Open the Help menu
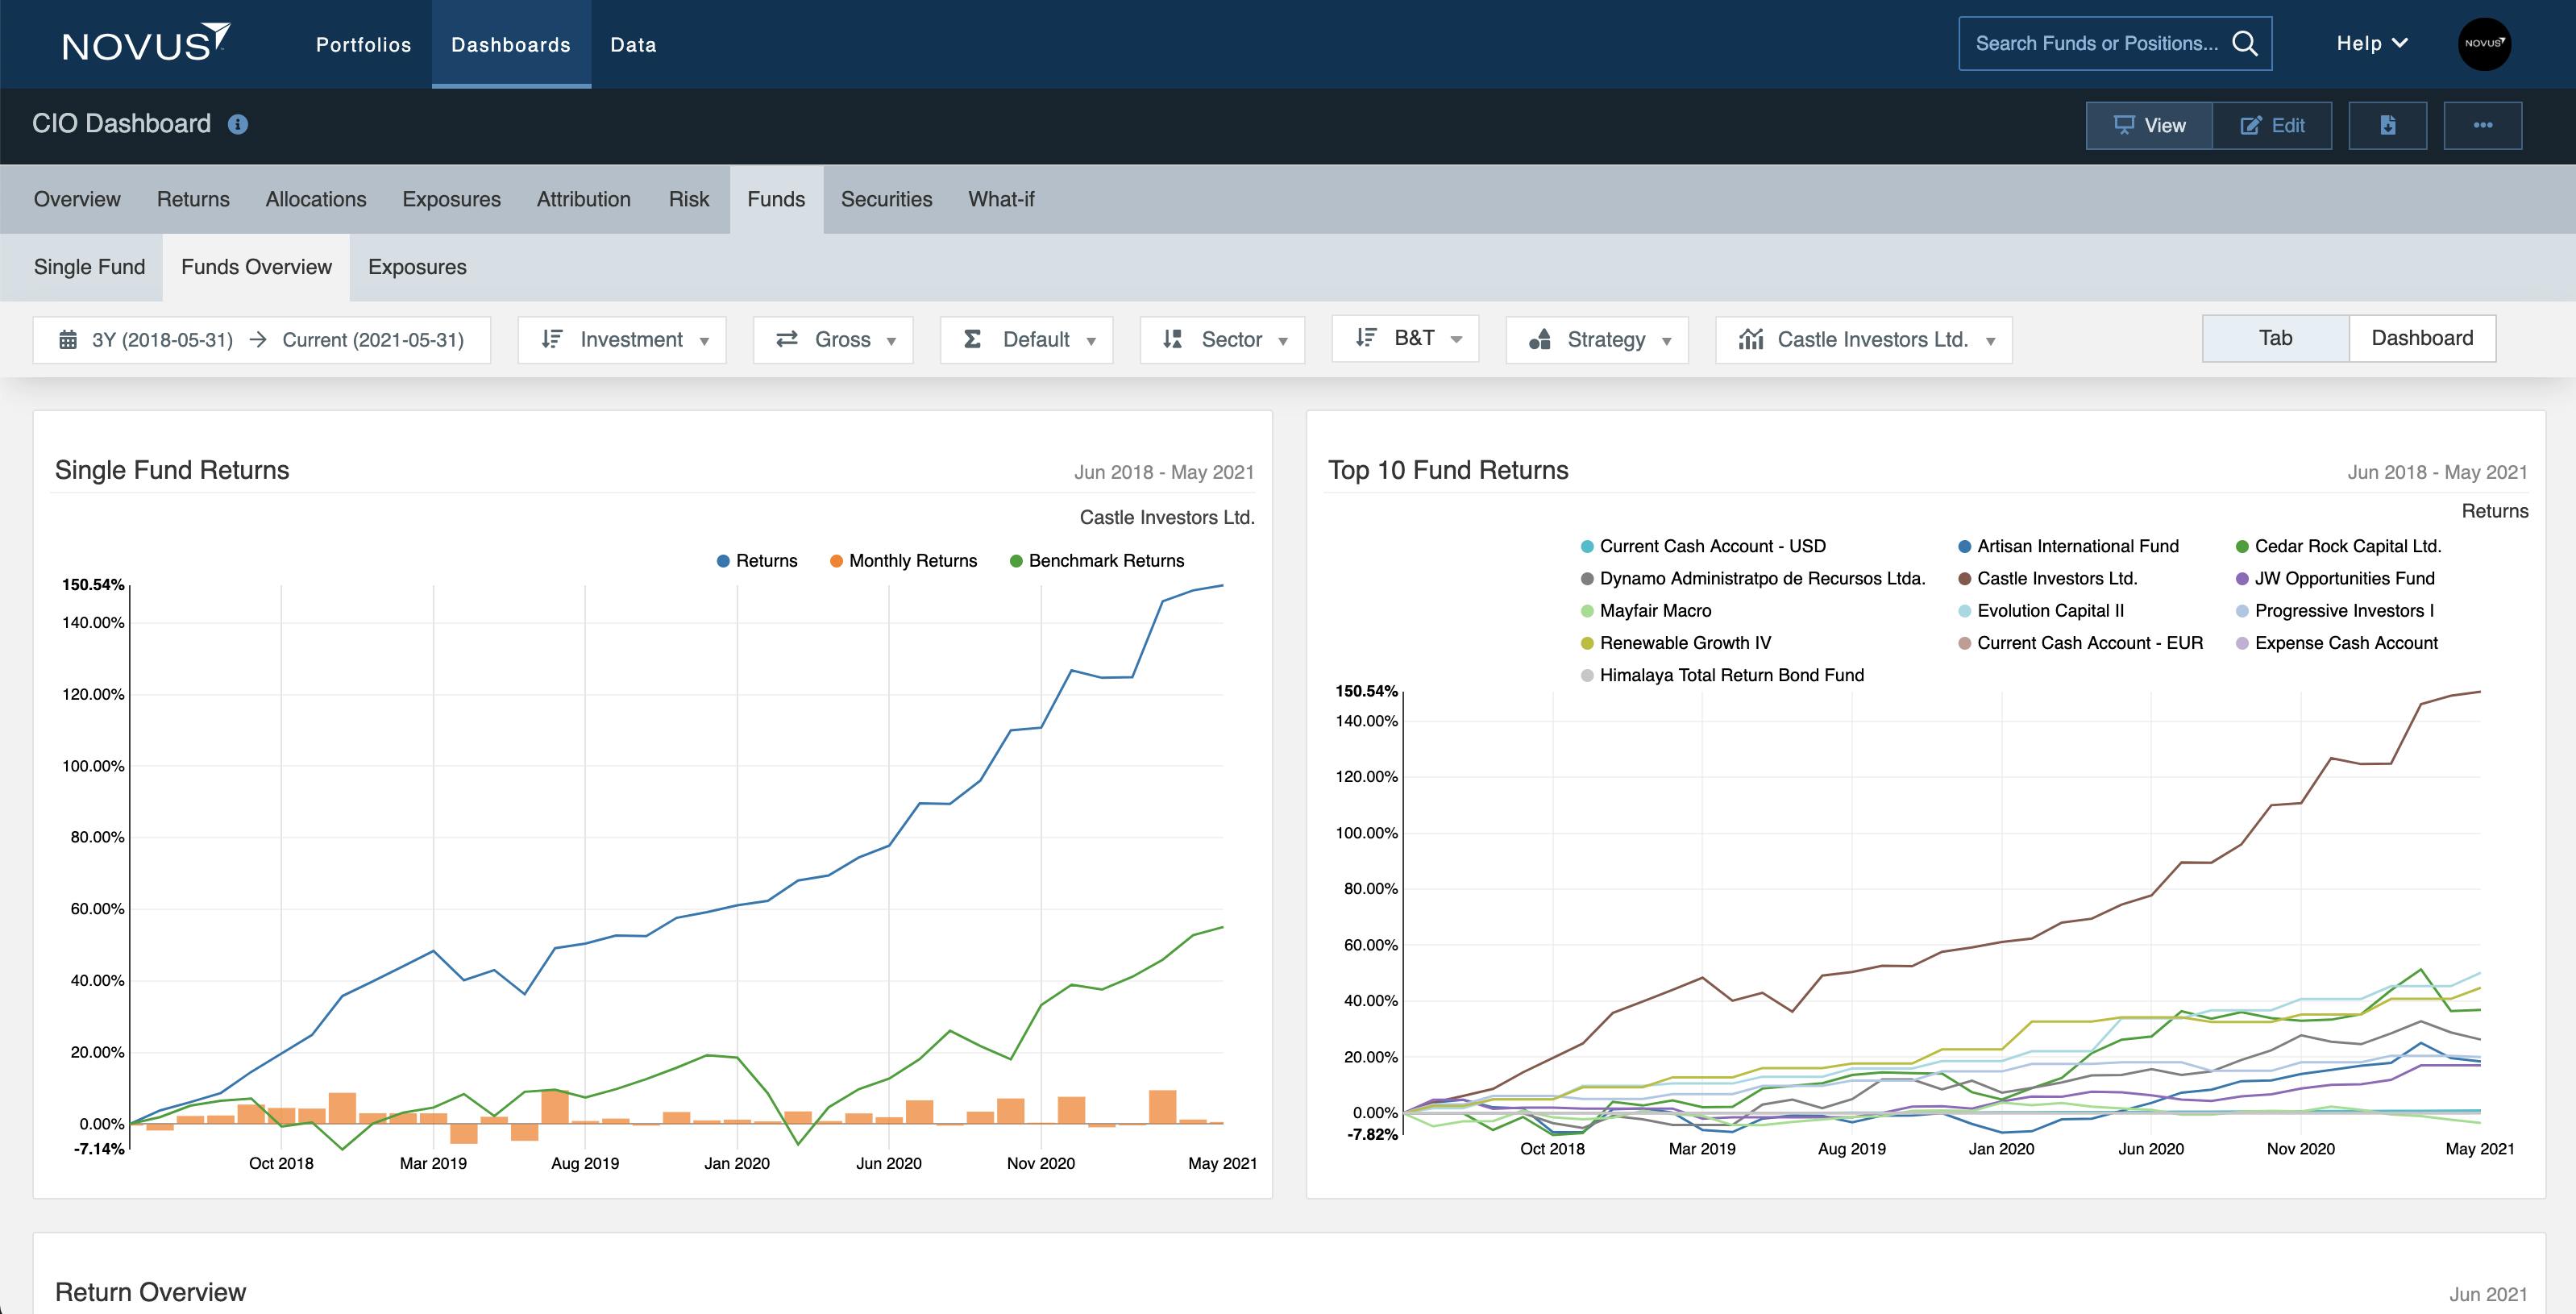The width and height of the screenshot is (2576, 1314). pyautogui.click(x=2370, y=43)
